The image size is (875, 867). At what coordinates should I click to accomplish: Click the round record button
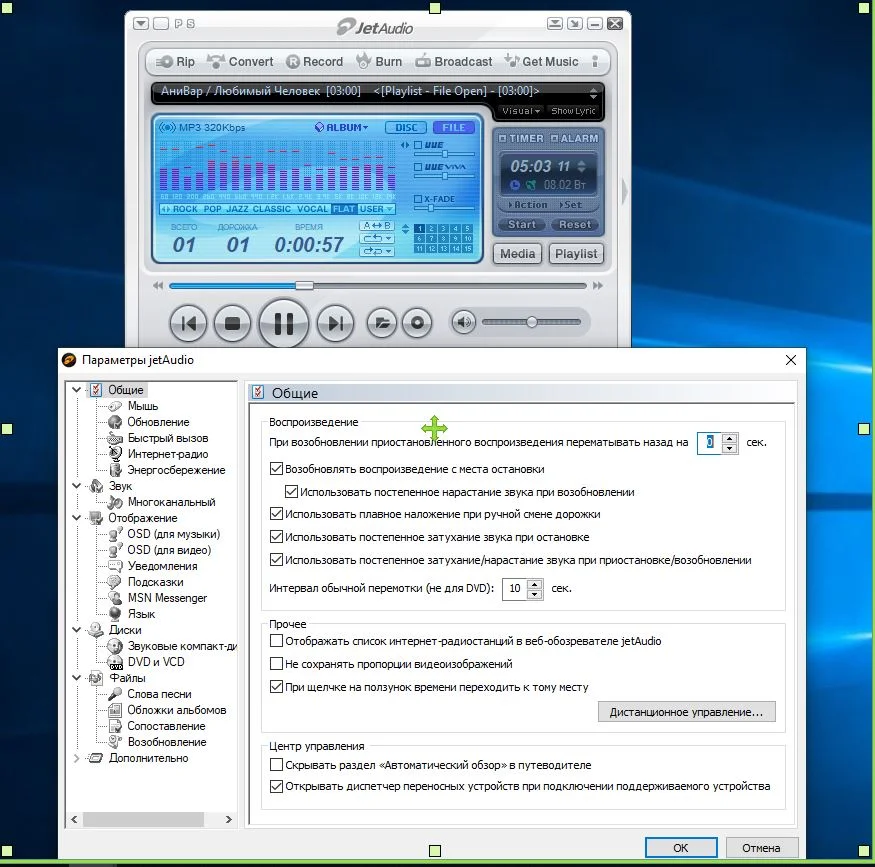tap(417, 322)
